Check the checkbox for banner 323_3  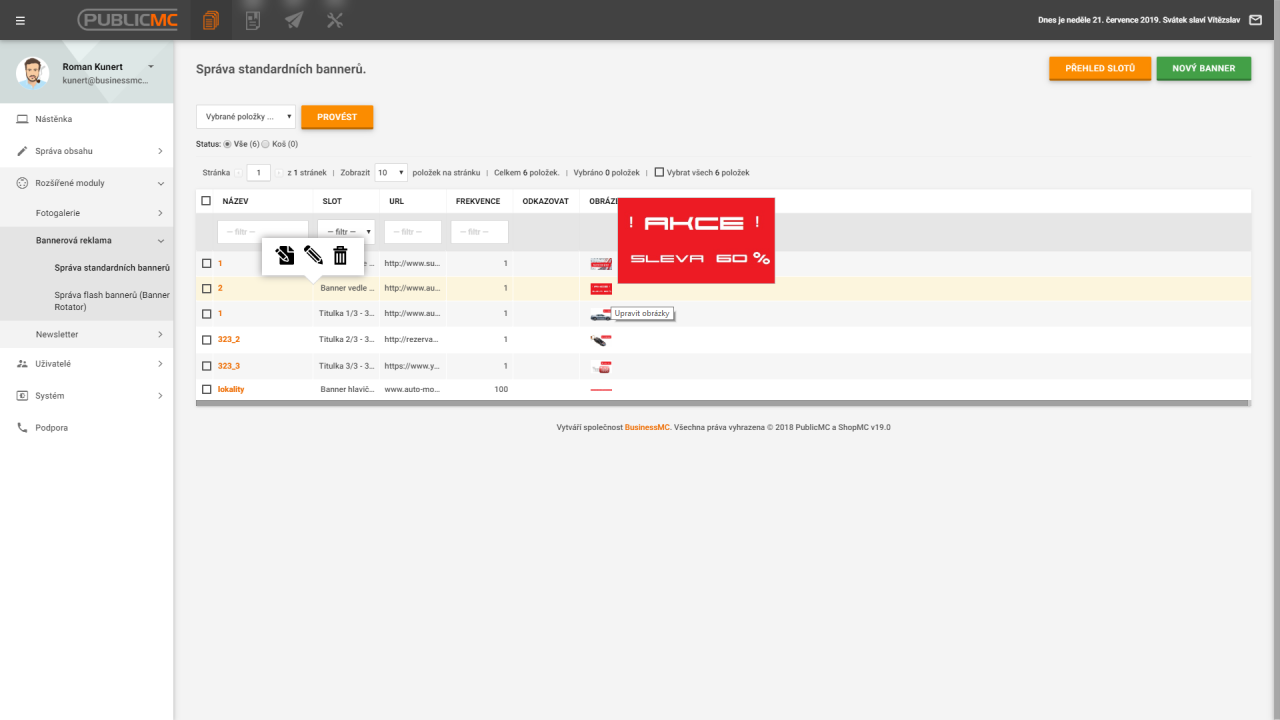pyautogui.click(x=207, y=366)
